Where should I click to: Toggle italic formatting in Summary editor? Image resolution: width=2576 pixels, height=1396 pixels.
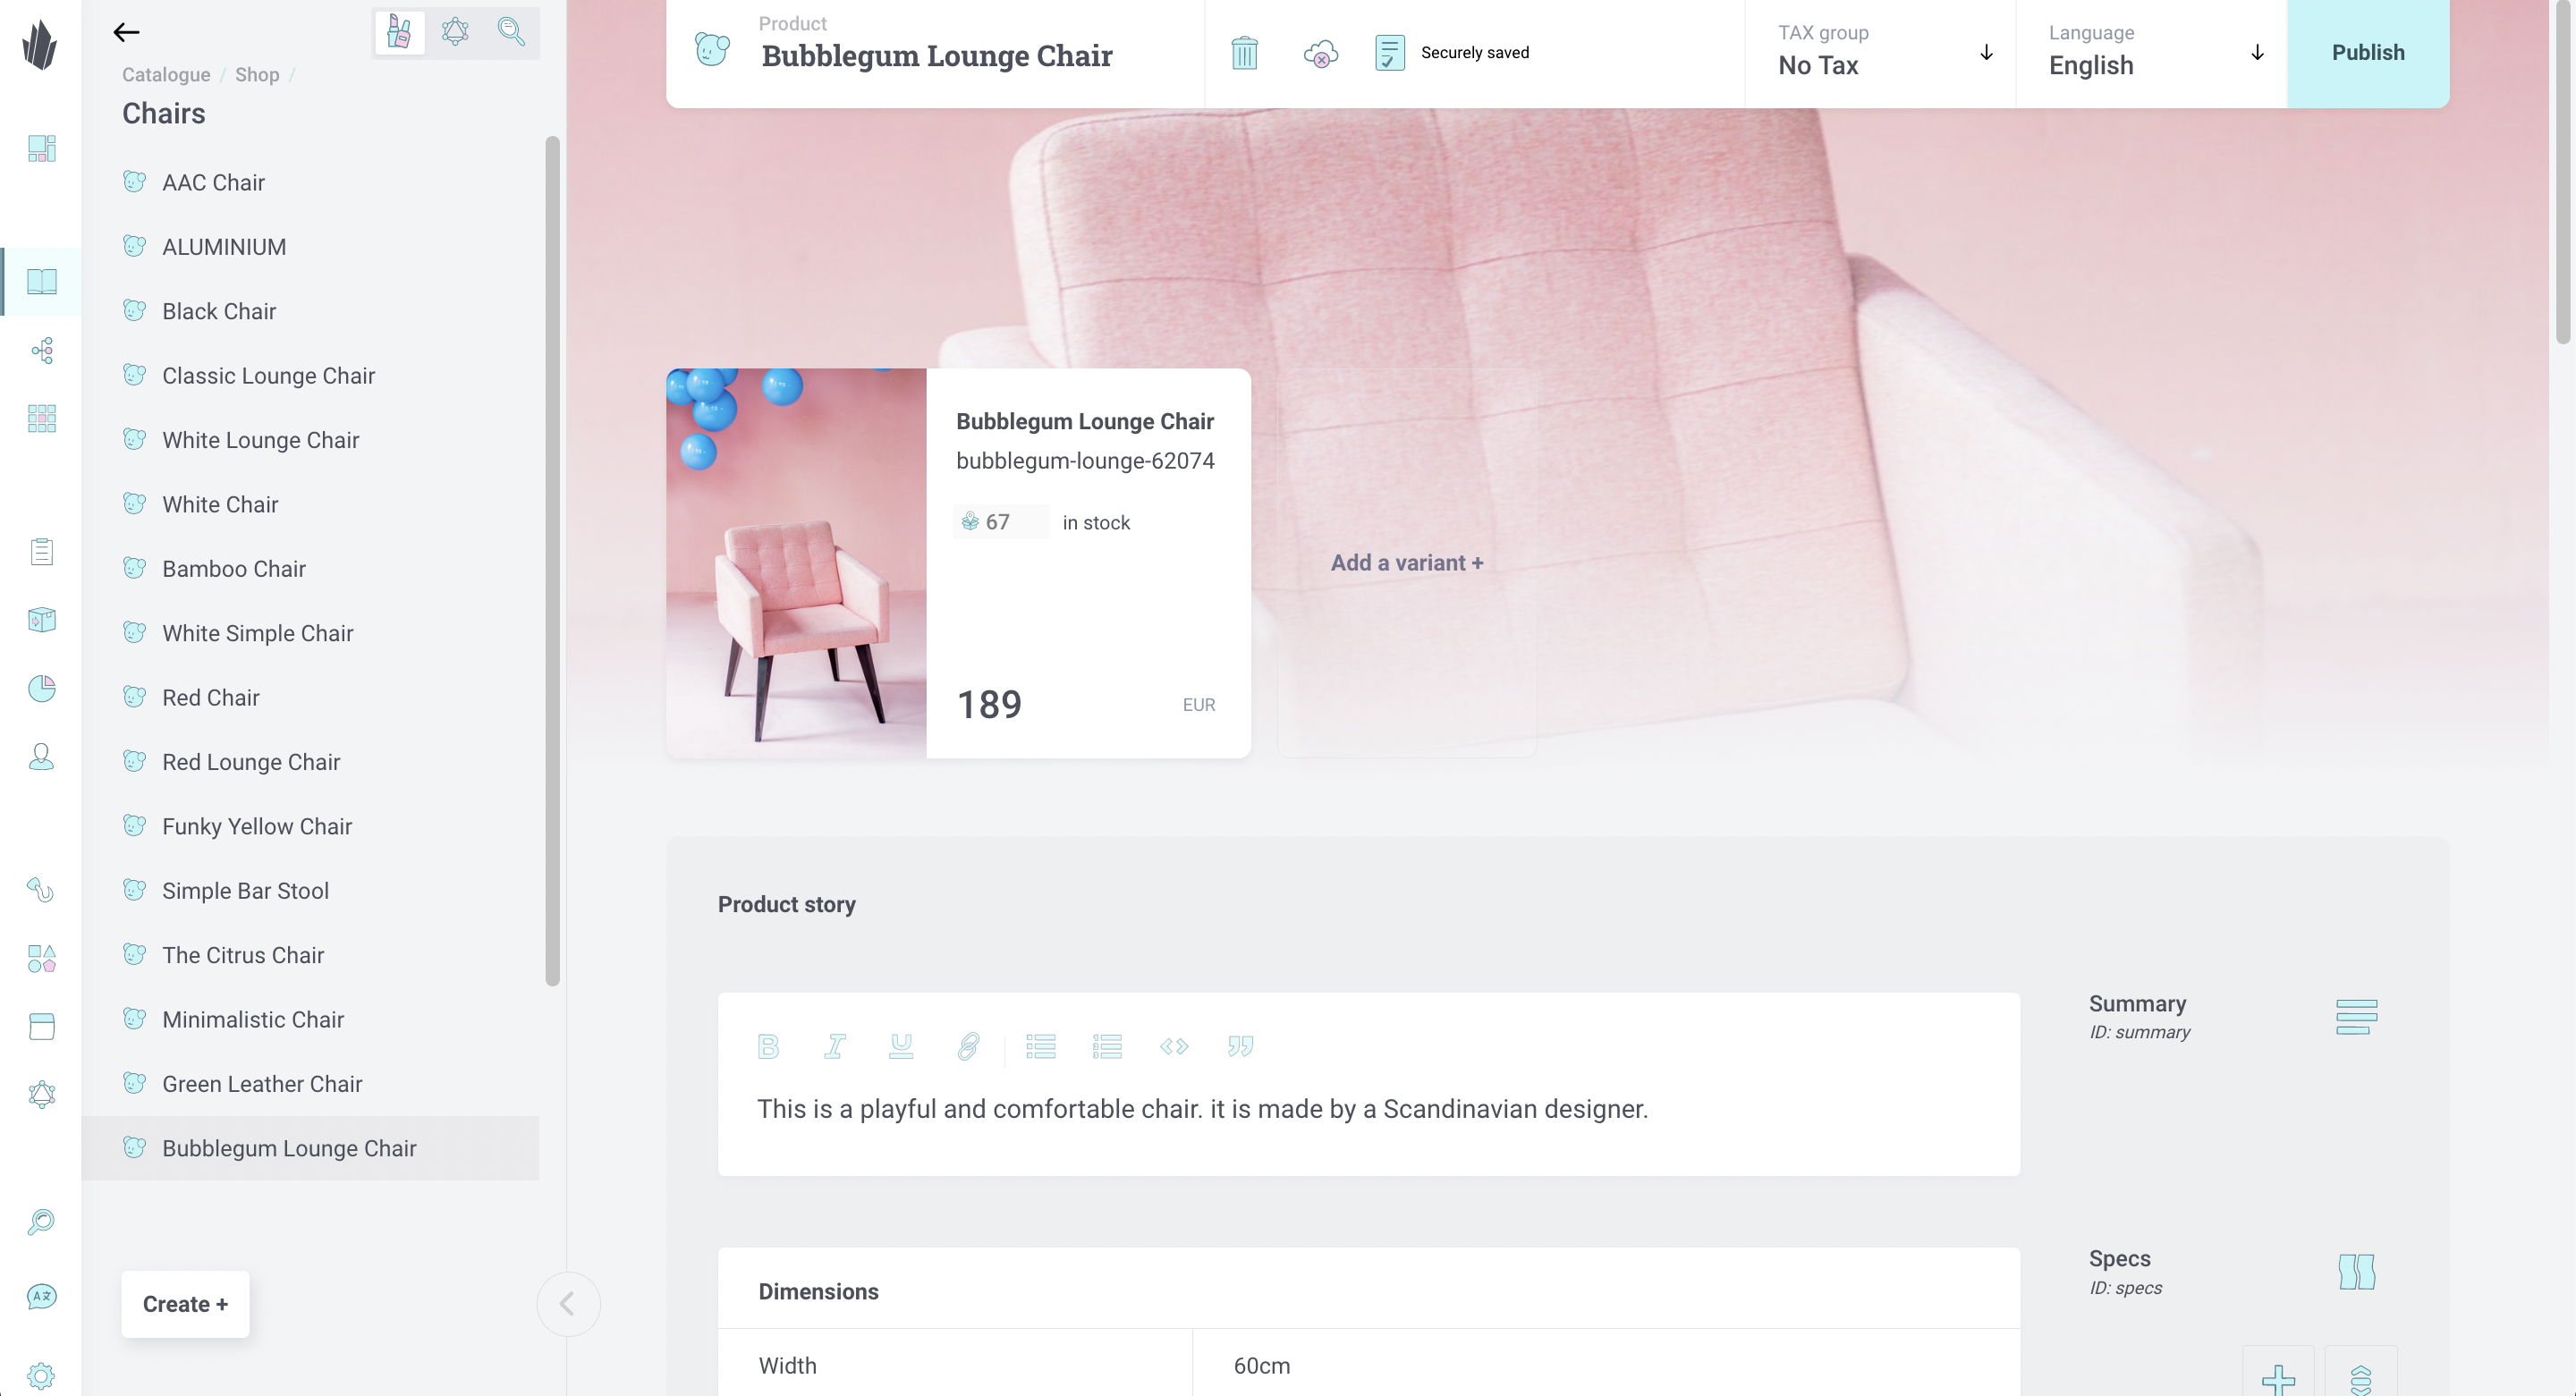[x=834, y=1046]
